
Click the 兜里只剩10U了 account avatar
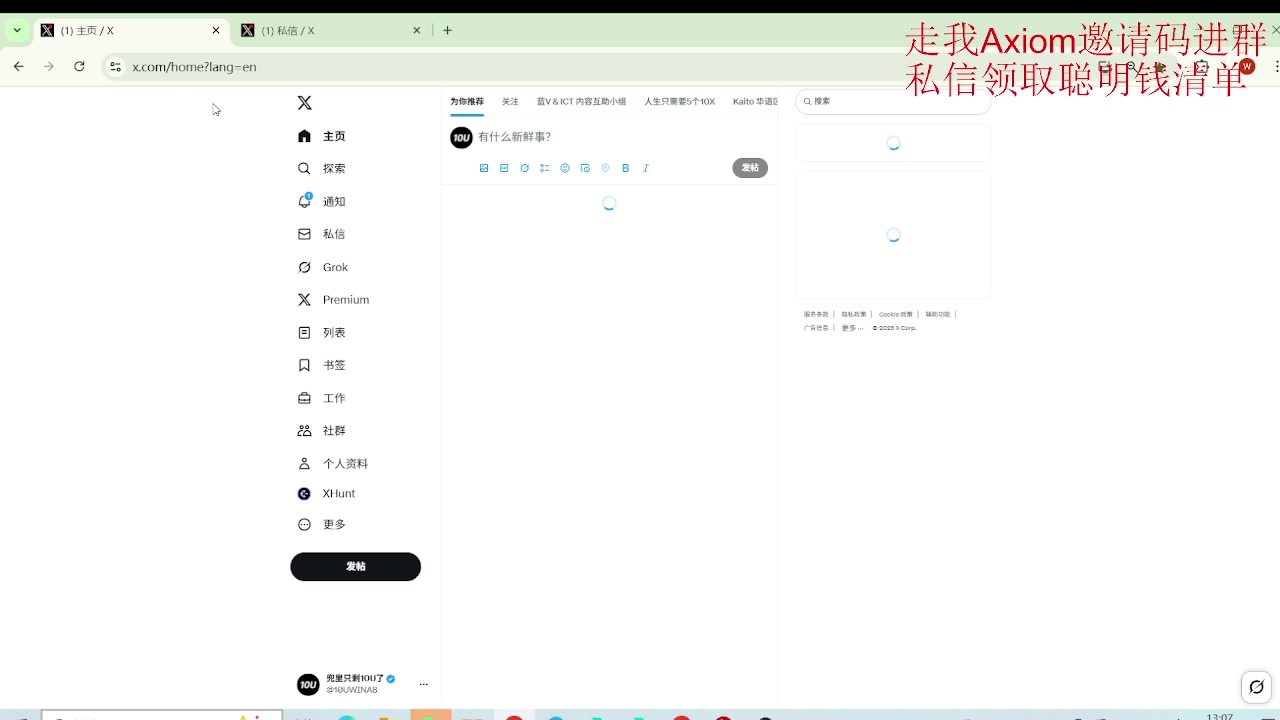click(x=308, y=684)
